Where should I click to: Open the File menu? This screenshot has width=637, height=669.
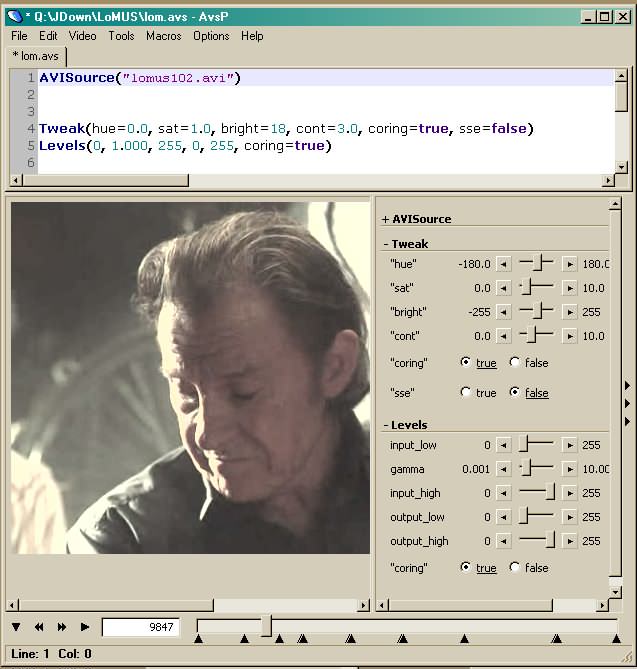pyautogui.click(x=19, y=36)
